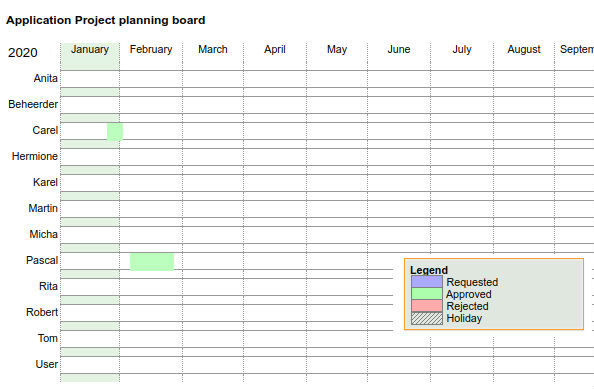Select the February month header
Viewport: 594px width, 389px height.
(x=151, y=50)
